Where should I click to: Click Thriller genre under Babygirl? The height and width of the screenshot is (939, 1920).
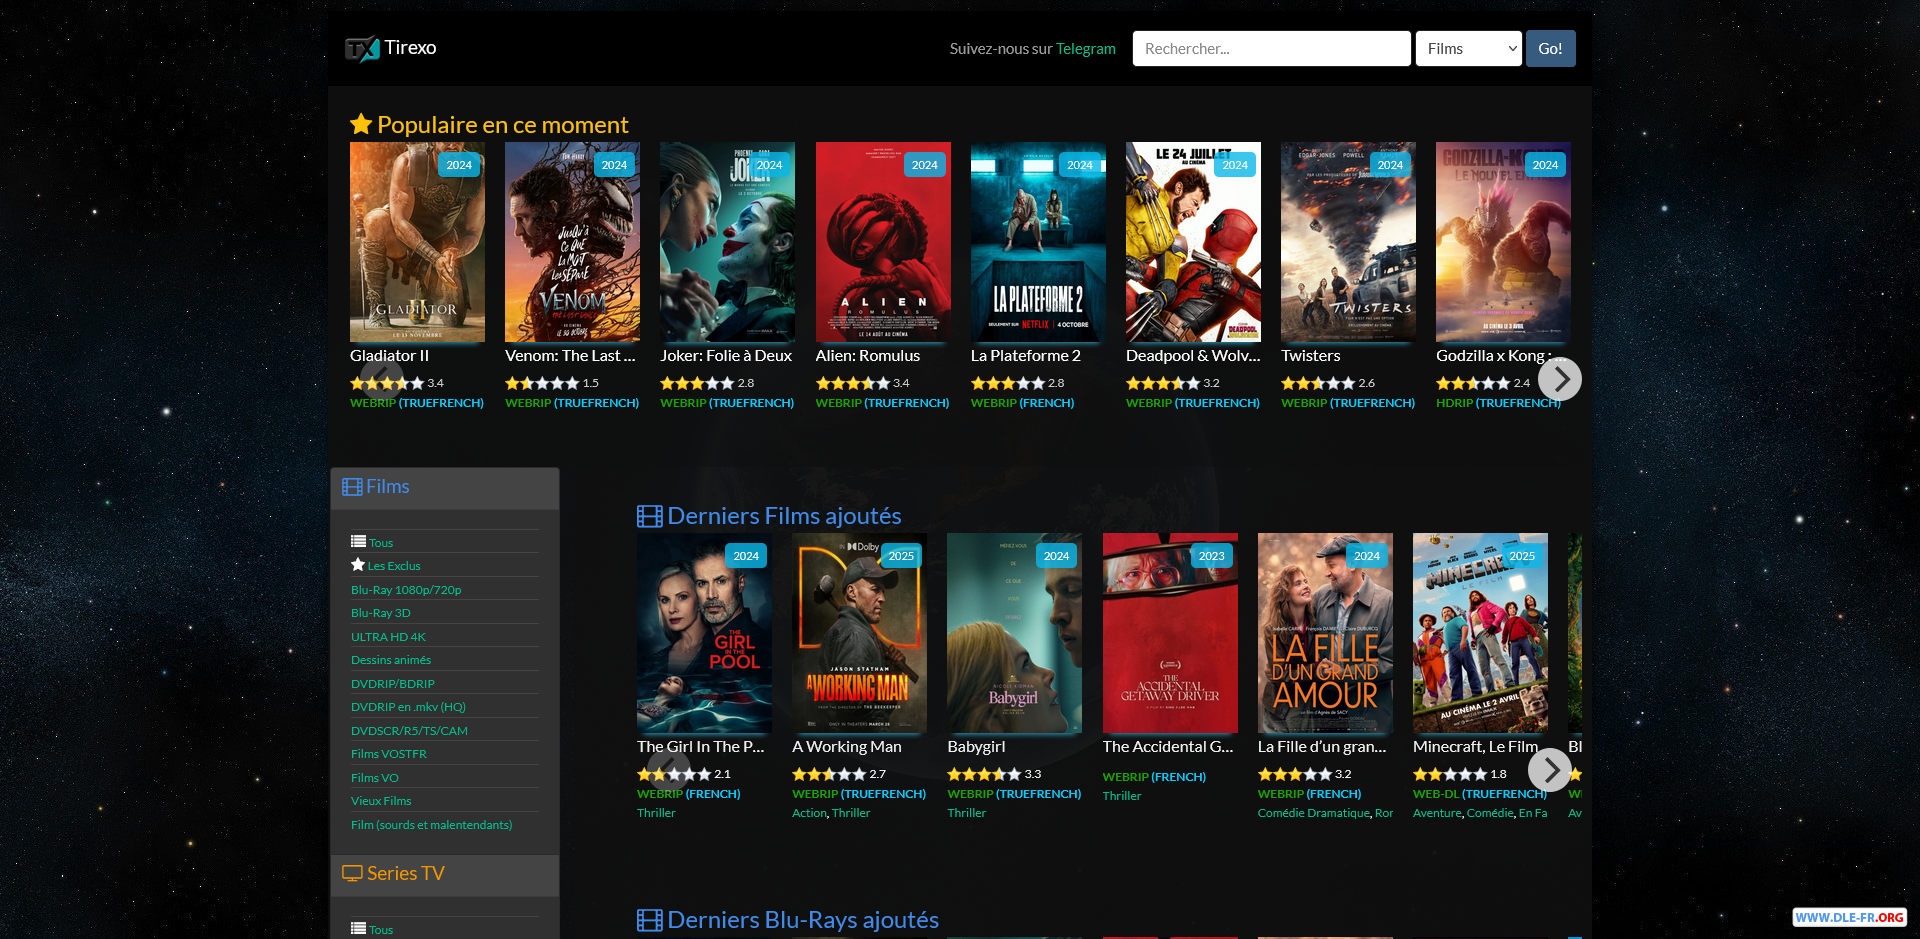pyautogui.click(x=966, y=813)
